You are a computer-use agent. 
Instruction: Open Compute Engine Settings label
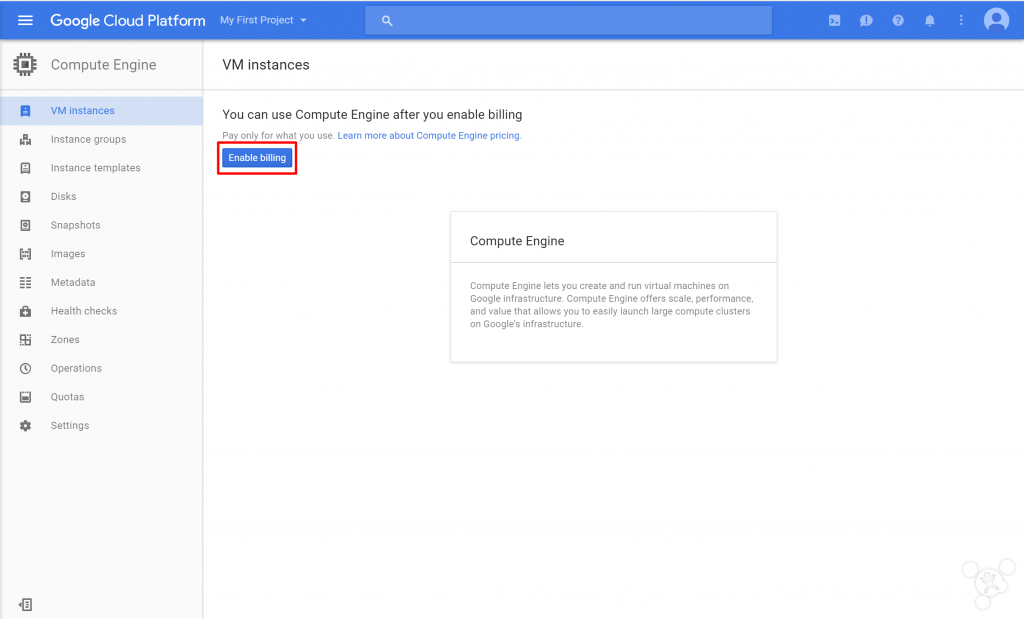coord(70,426)
